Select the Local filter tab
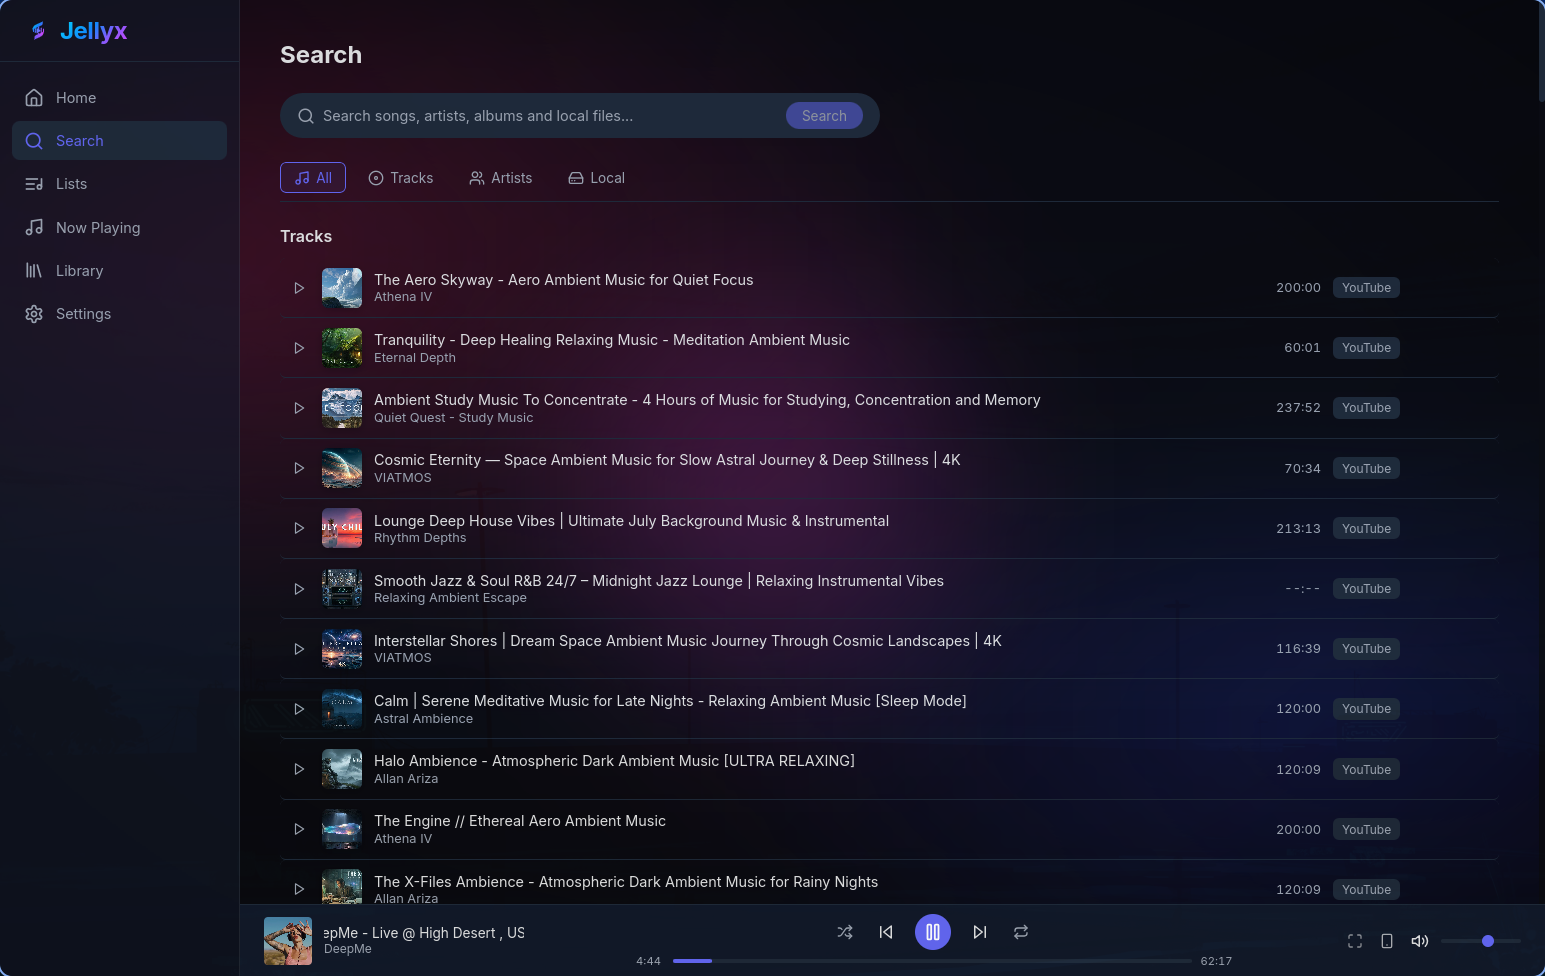 tap(597, 178)
